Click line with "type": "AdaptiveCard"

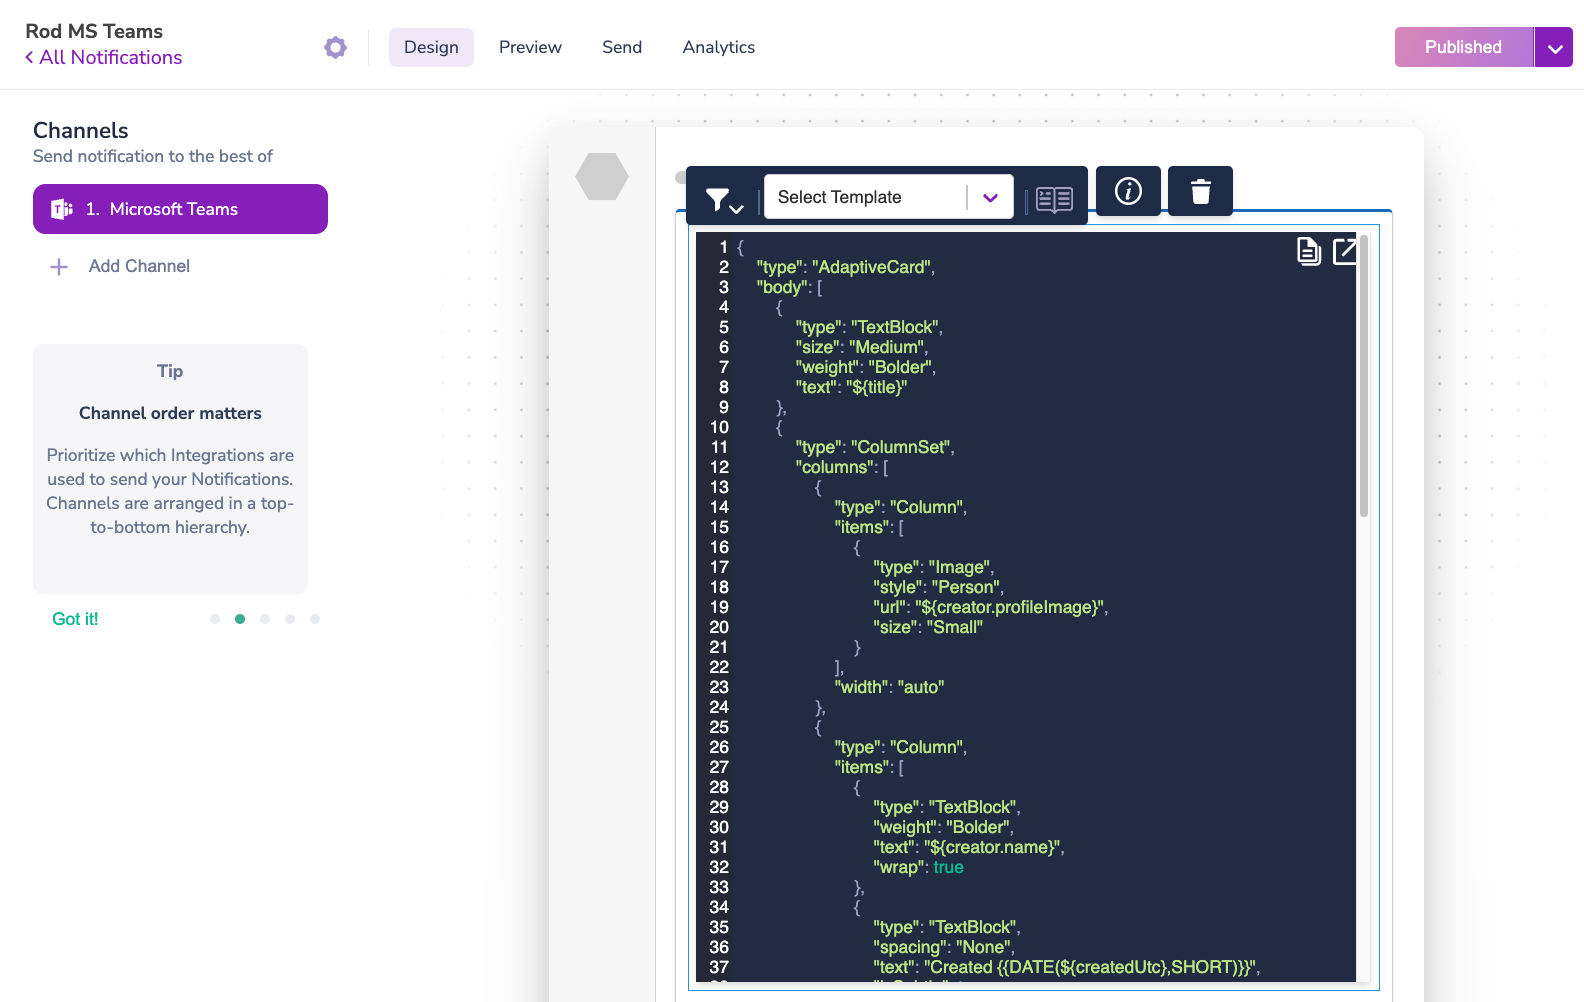846,267
